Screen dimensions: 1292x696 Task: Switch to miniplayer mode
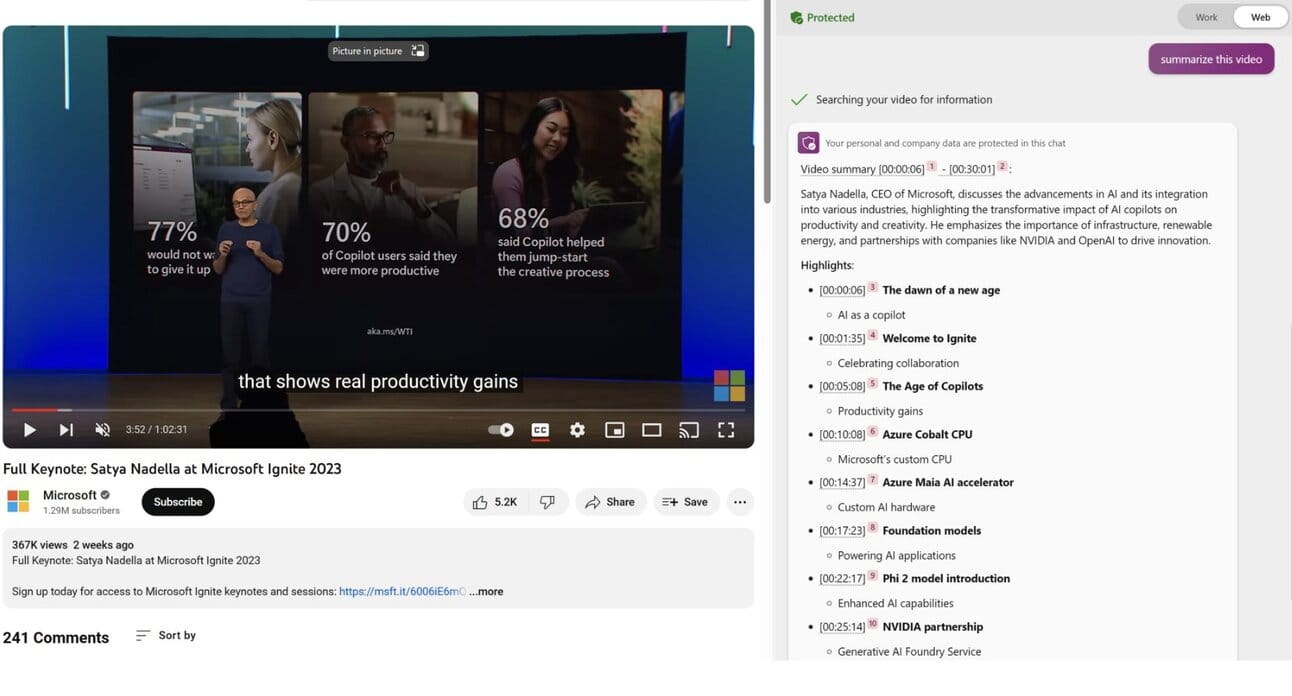(615, 430)
